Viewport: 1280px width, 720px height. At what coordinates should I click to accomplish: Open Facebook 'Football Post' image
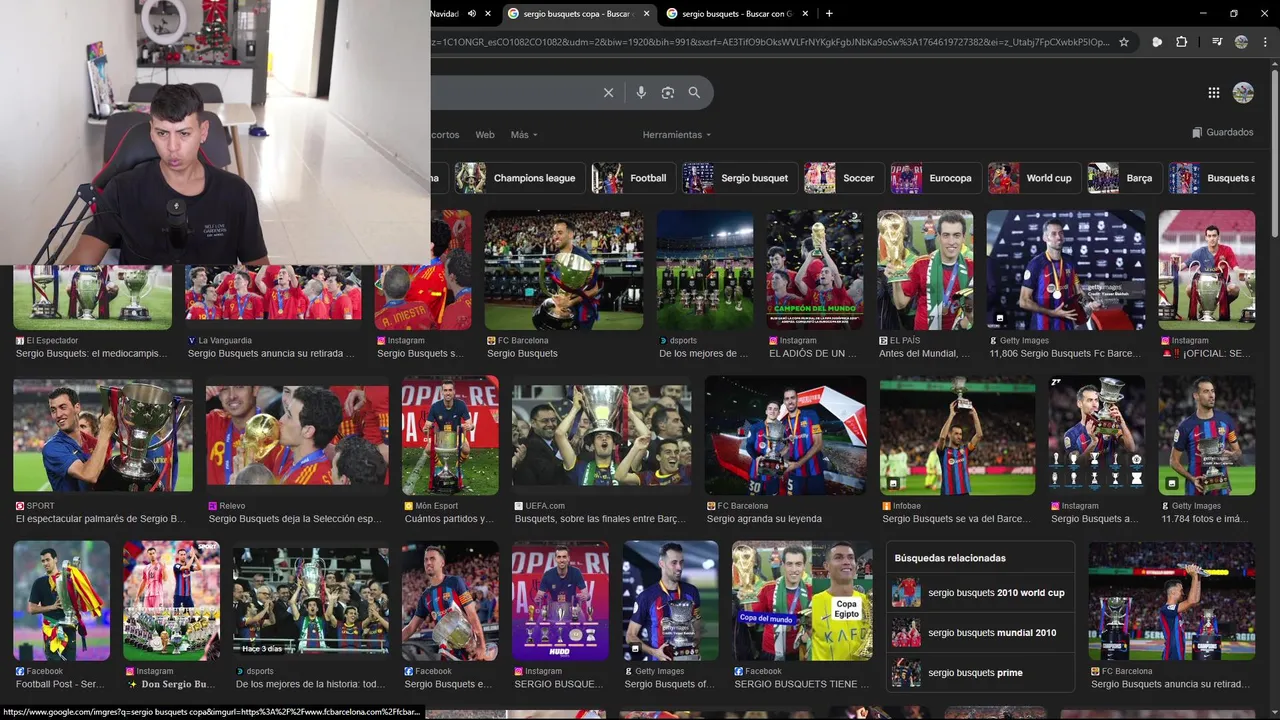[x=61, y=601]
